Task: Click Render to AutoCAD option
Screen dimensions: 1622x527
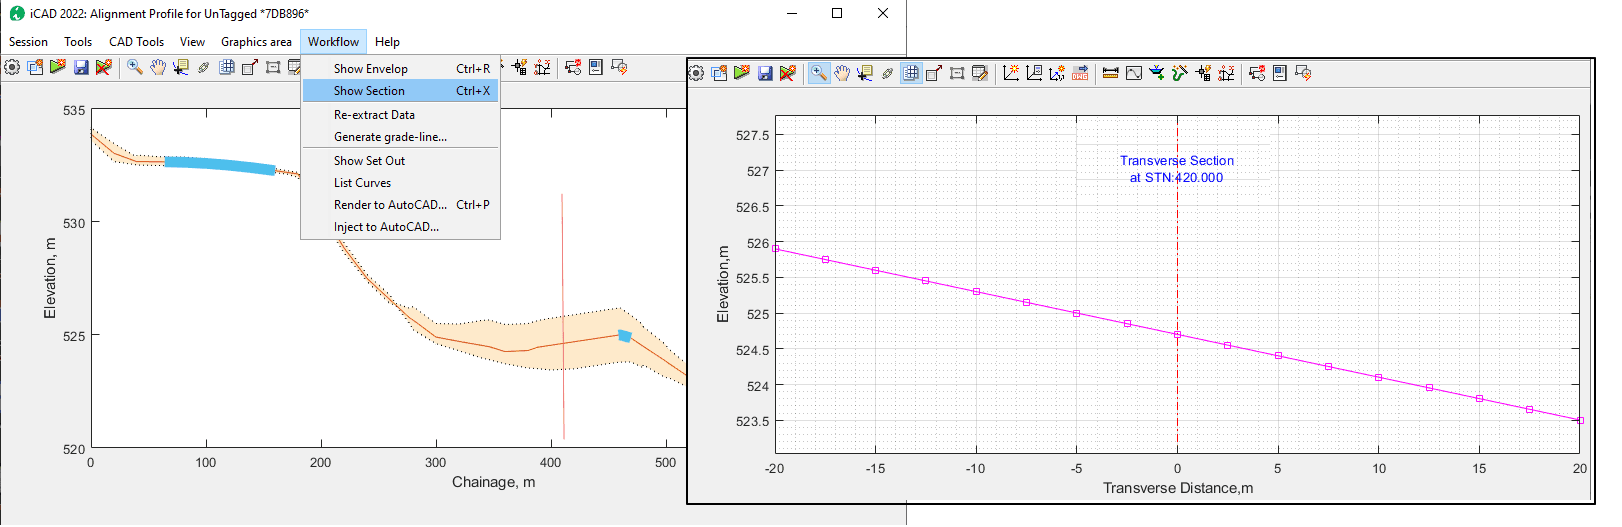Action: (390, 205)
